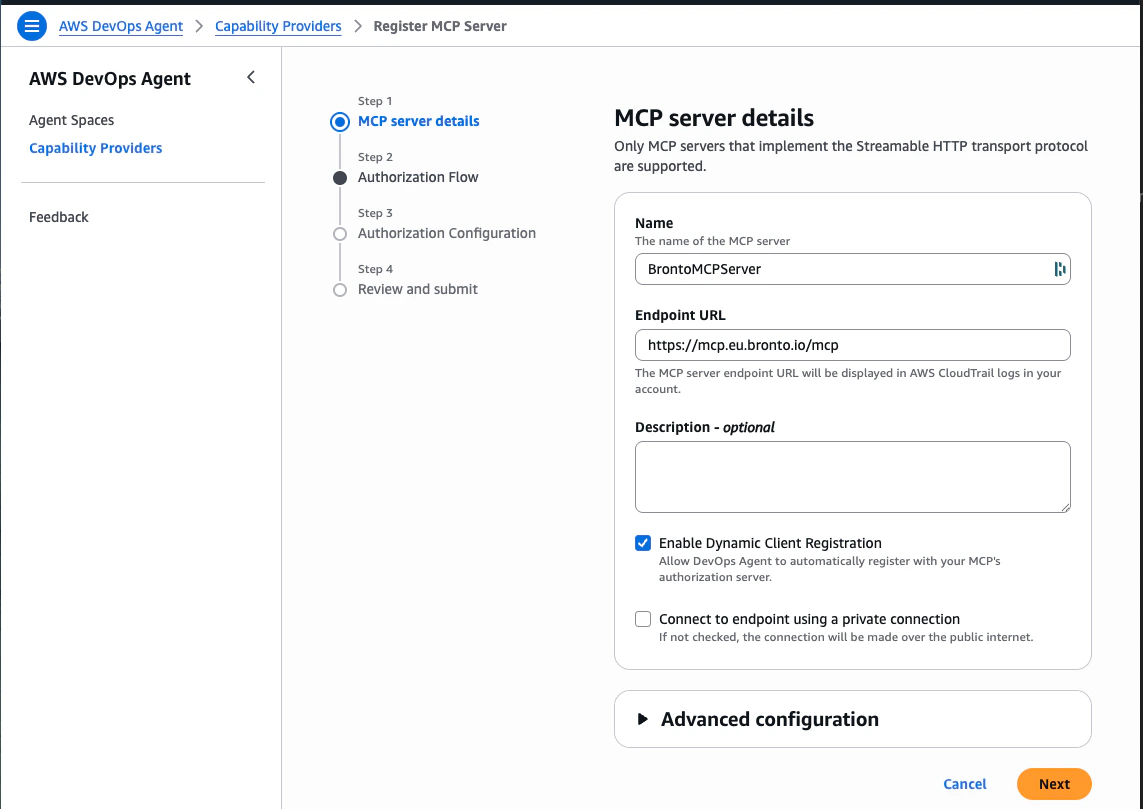Select the Review and submit step label
Image resolution: width=1143 pixels, height=809 pixels.
(x=418, y=289)
